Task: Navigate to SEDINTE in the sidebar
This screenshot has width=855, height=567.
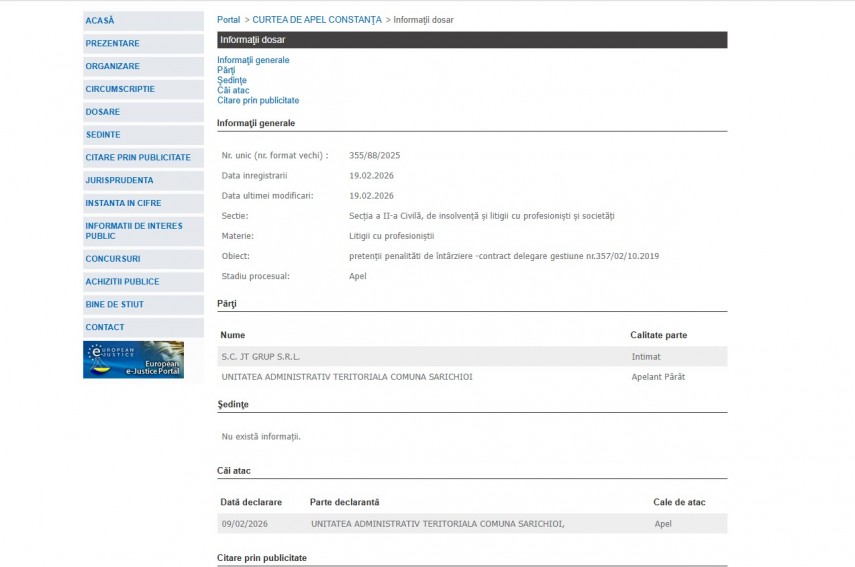Action: coord(103,135)
